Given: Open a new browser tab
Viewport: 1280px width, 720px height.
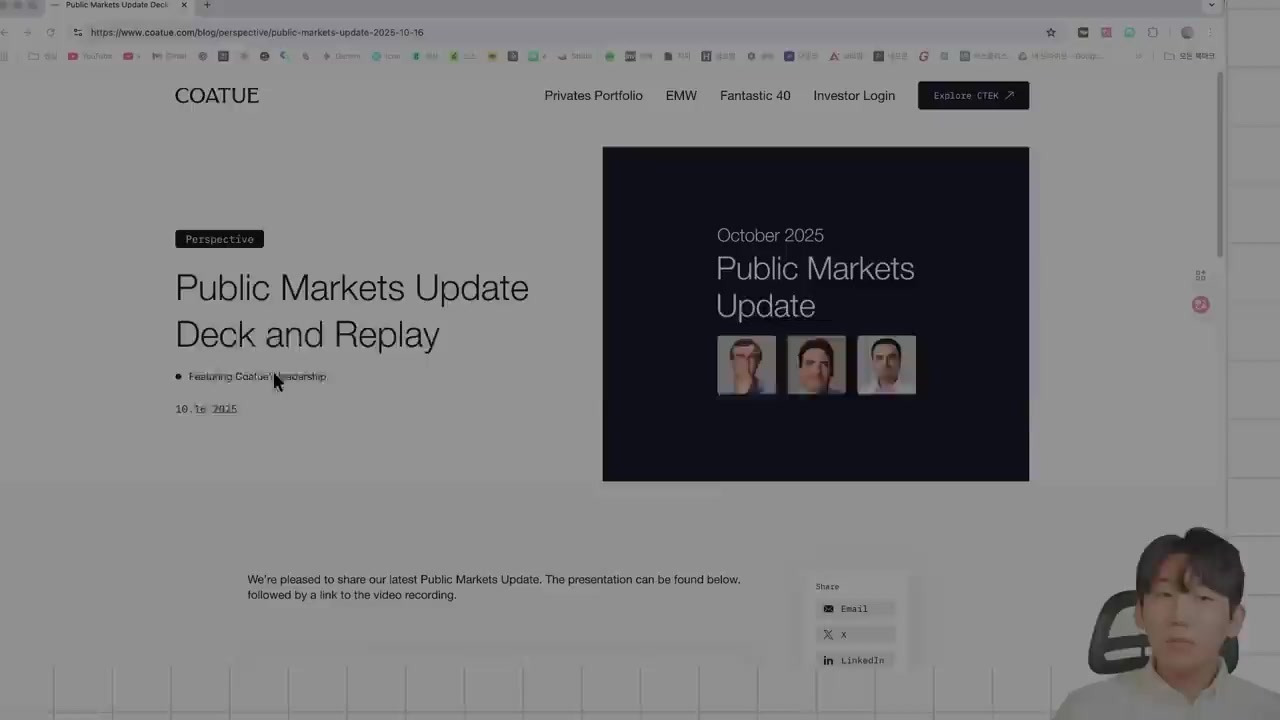Looking at the screenshot, I should [x=207, y=5].
